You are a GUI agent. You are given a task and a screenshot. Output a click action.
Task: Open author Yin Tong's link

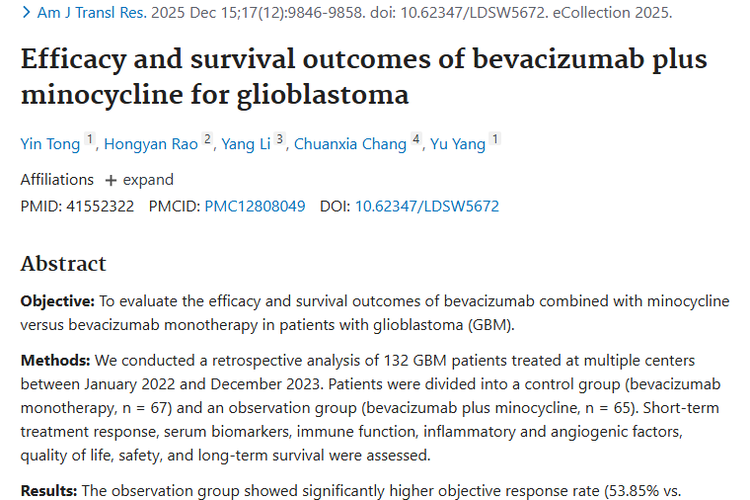coord(50,144)
